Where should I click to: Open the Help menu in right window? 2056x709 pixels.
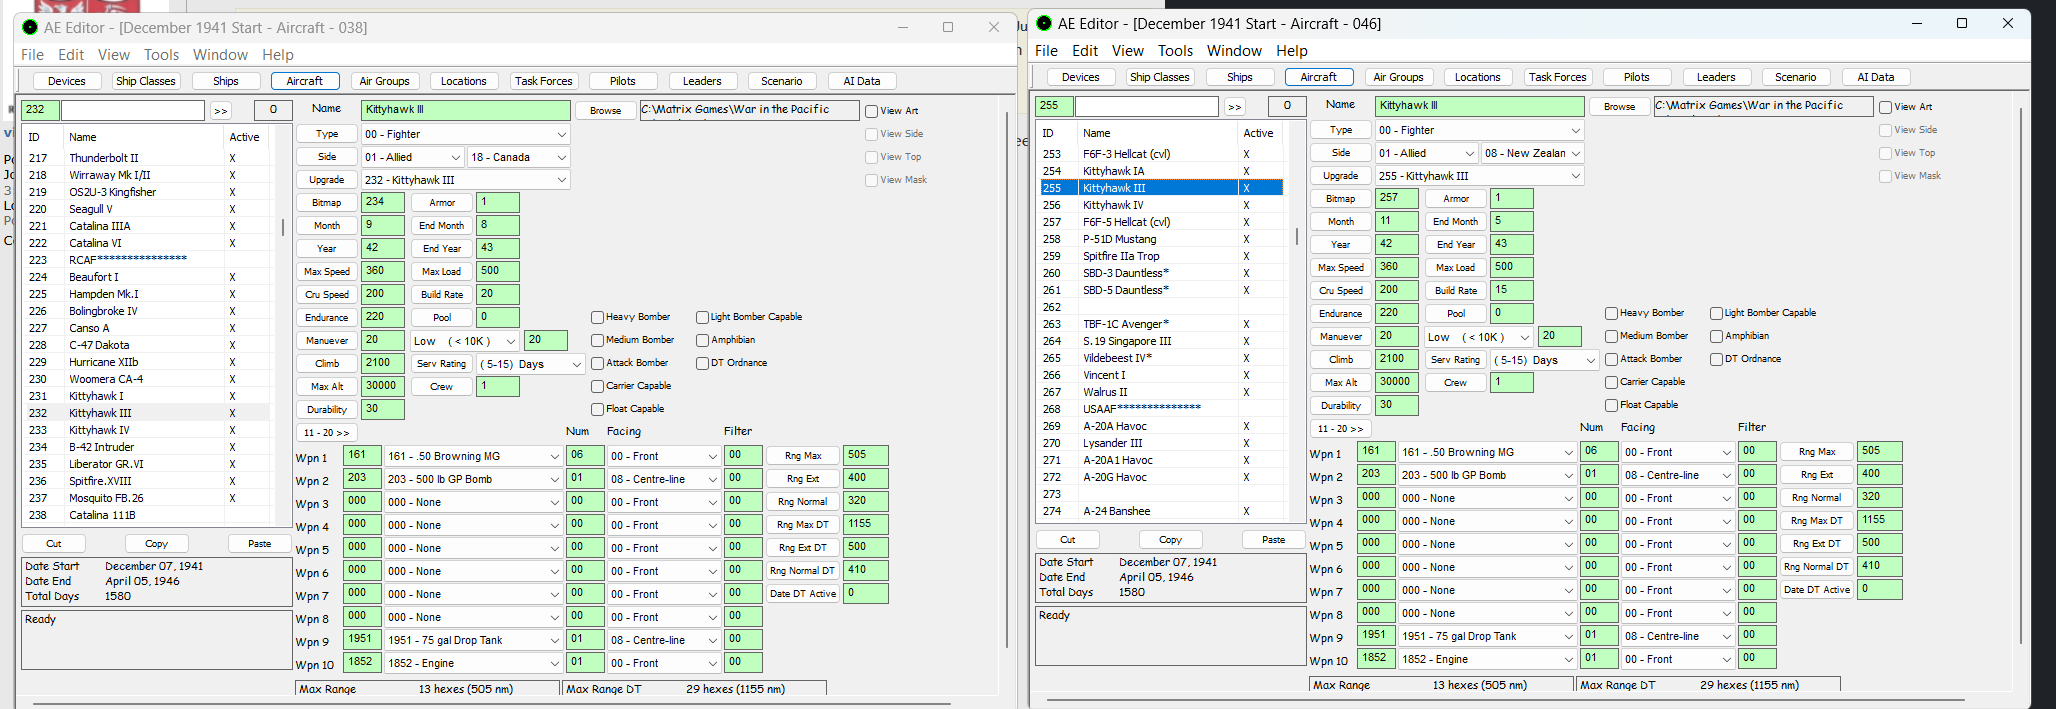pos(1291,51)
